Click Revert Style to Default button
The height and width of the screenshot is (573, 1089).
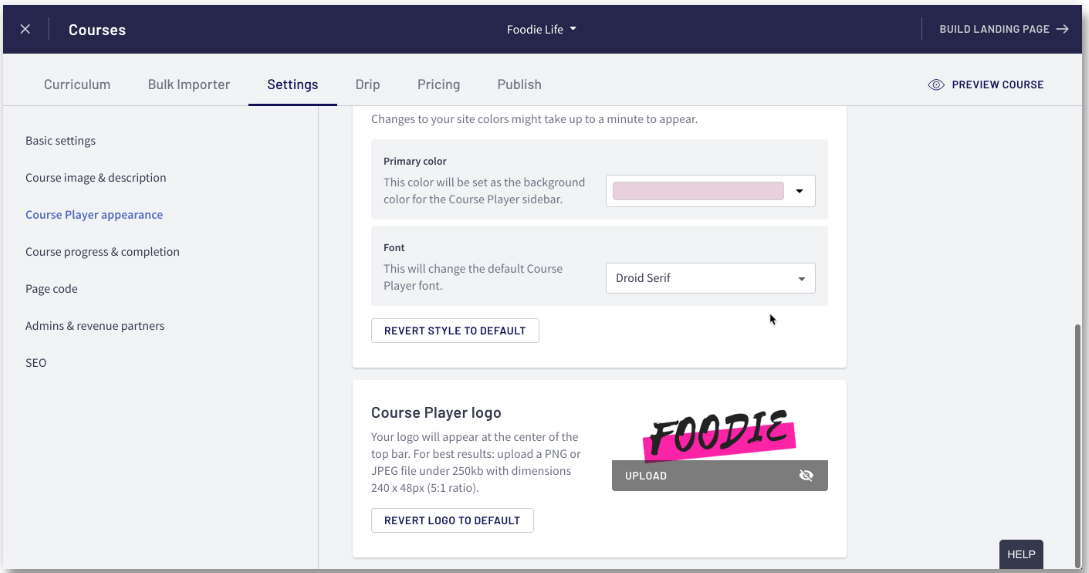click(454, 331)
